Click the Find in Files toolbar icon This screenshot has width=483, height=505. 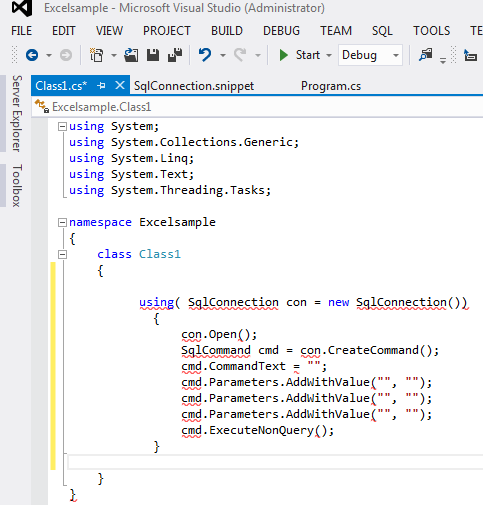[425, 55]
